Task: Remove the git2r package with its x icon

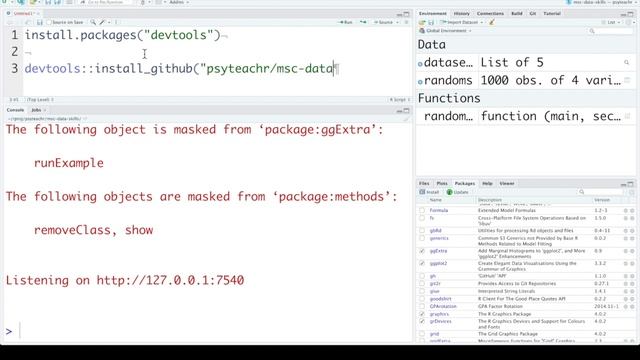Action: 632,284
